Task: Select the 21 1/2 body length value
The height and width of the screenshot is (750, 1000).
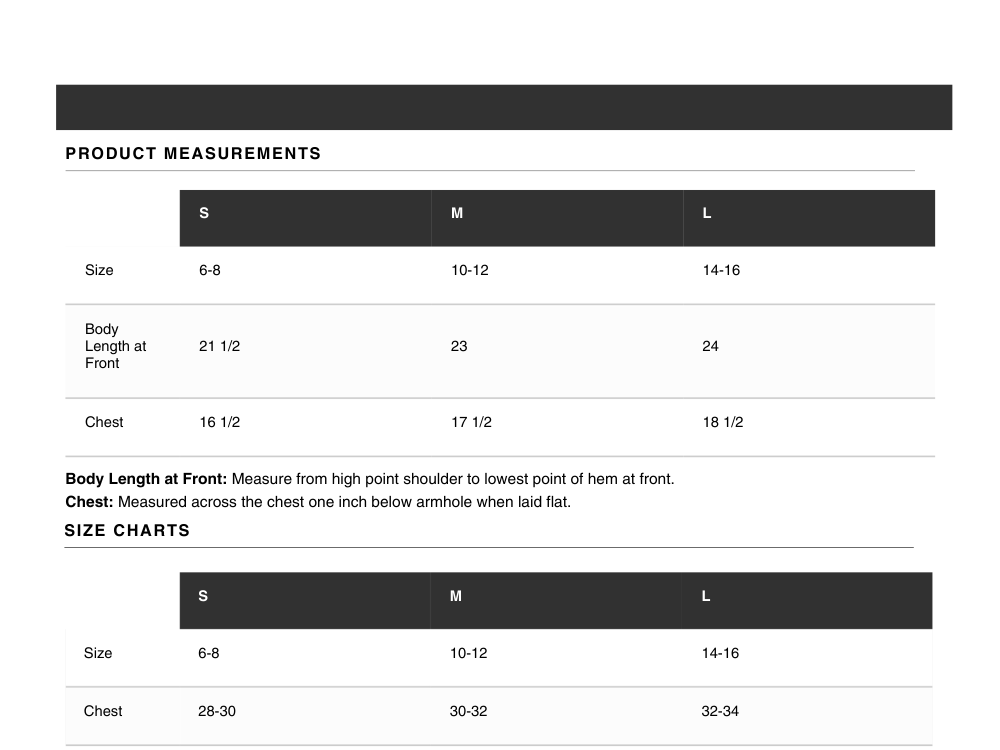Action: (220, 346)
